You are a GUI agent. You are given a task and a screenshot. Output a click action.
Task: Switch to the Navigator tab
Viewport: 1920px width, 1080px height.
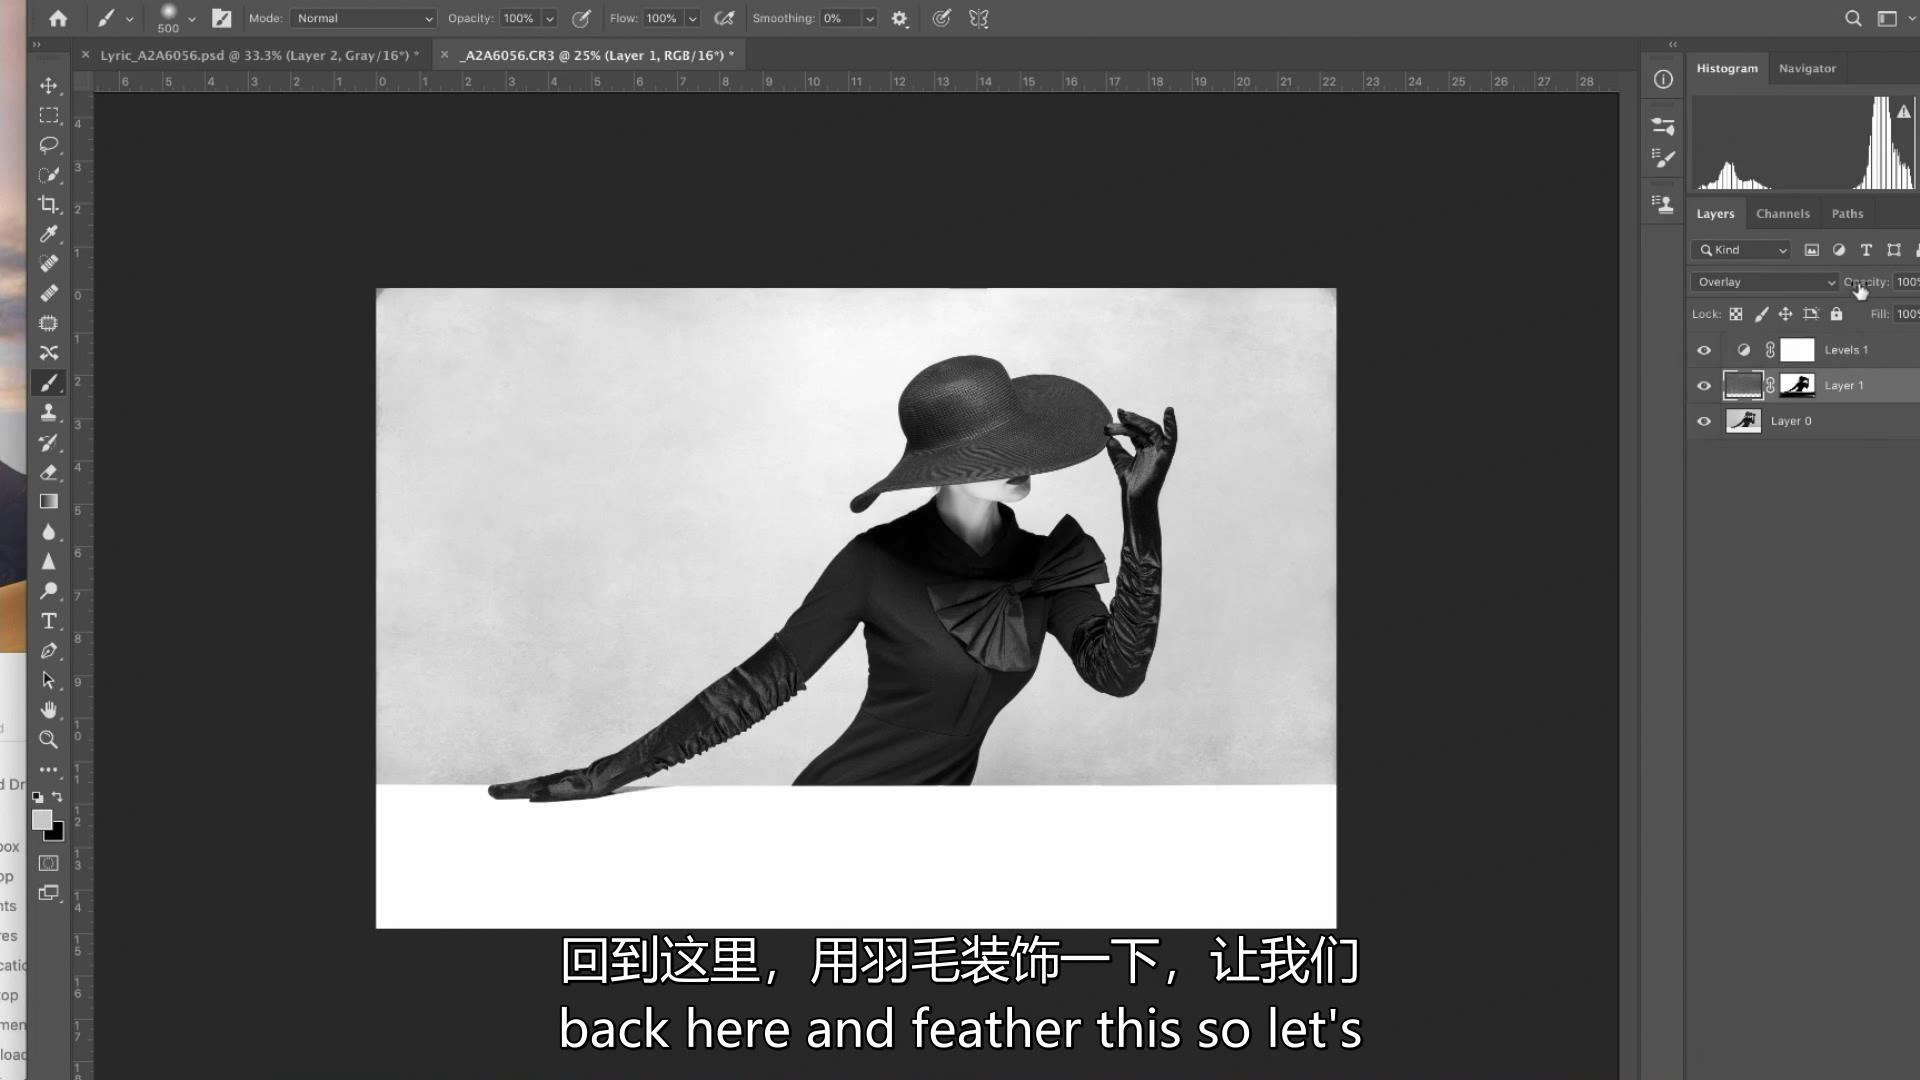[x=1807, y=68]
